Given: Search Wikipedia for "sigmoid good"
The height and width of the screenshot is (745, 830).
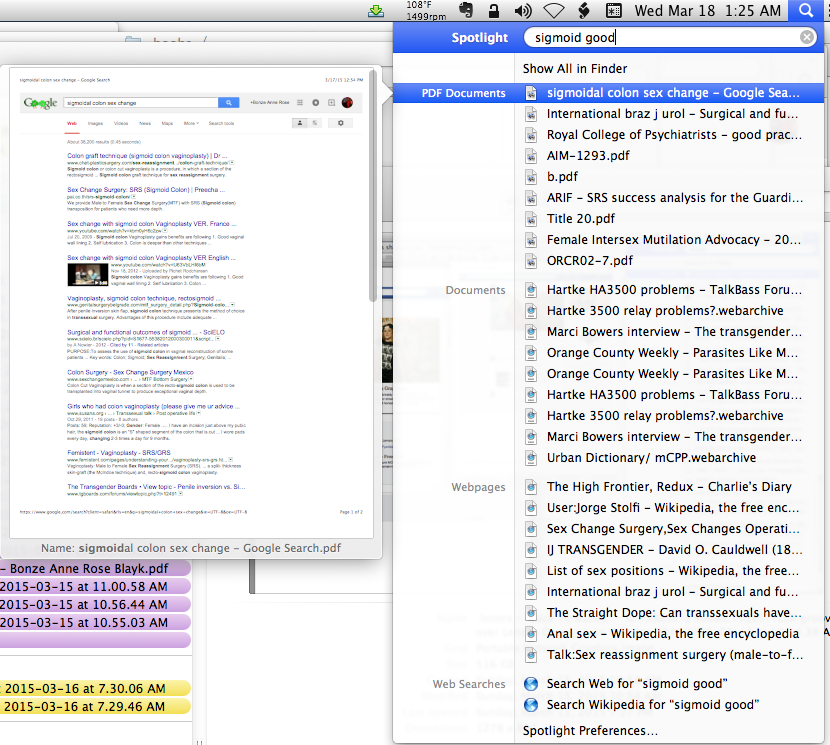Looking at the screenshot, I should 653,705.
